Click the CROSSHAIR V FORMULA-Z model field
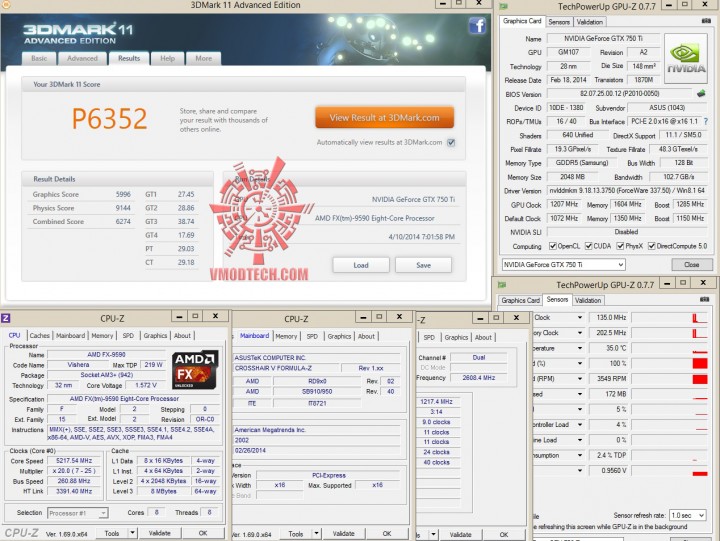The image size is (720, 541). 287,368
